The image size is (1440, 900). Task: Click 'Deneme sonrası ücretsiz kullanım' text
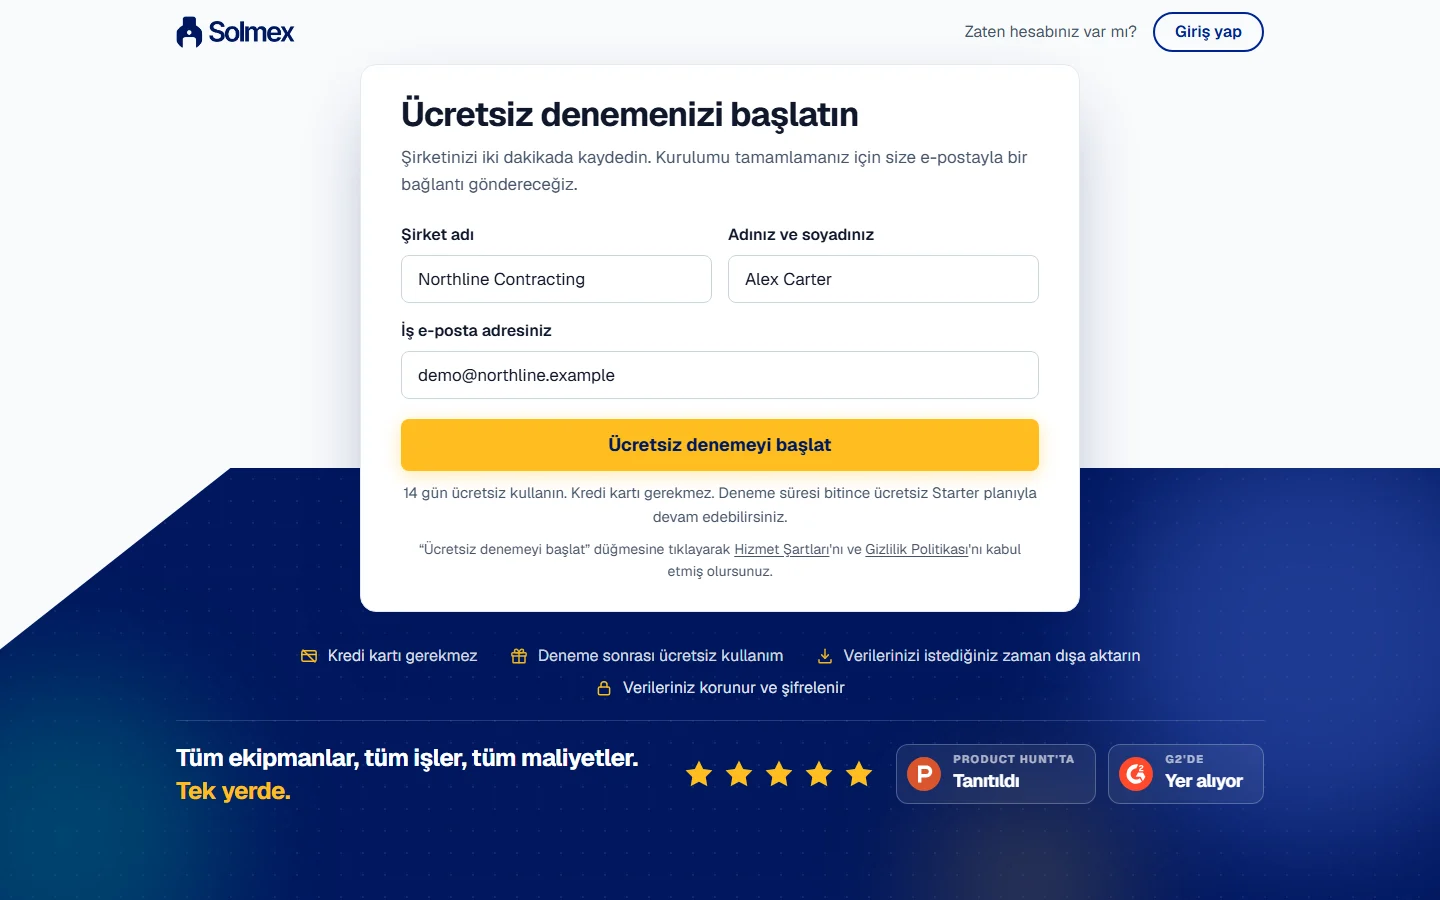point(660,656)
